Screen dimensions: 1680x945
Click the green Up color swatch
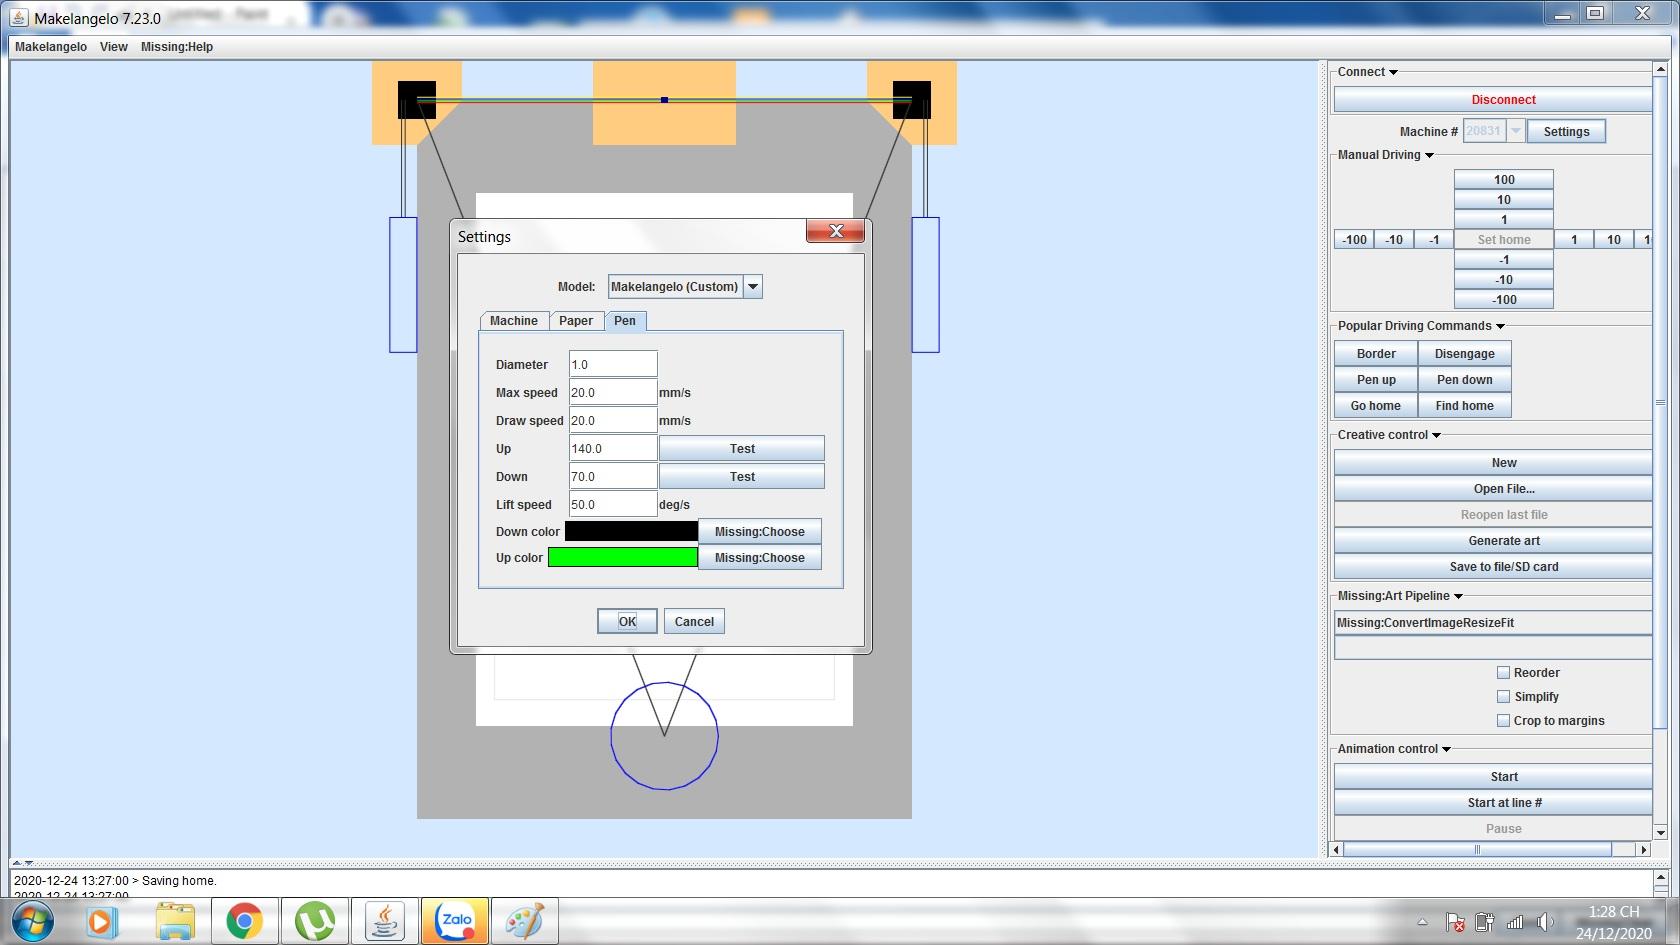623,557
